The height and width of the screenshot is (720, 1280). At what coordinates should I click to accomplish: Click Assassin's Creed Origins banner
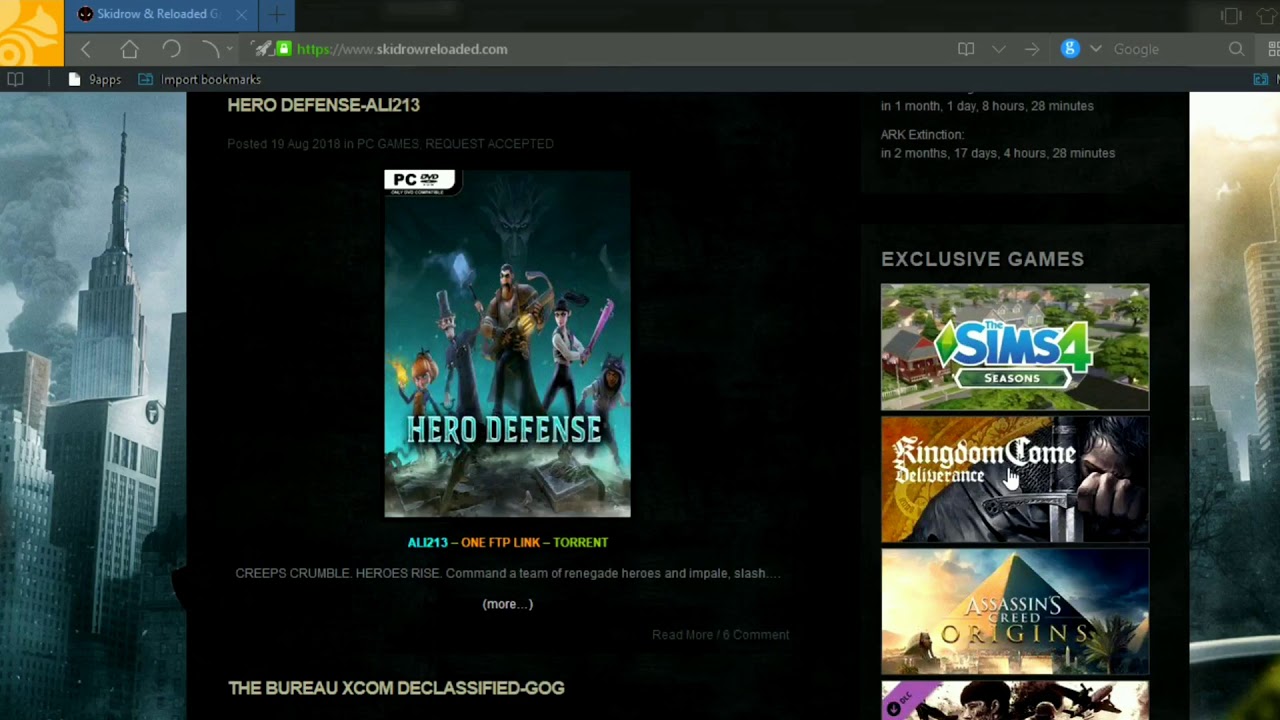[1015, 612]
